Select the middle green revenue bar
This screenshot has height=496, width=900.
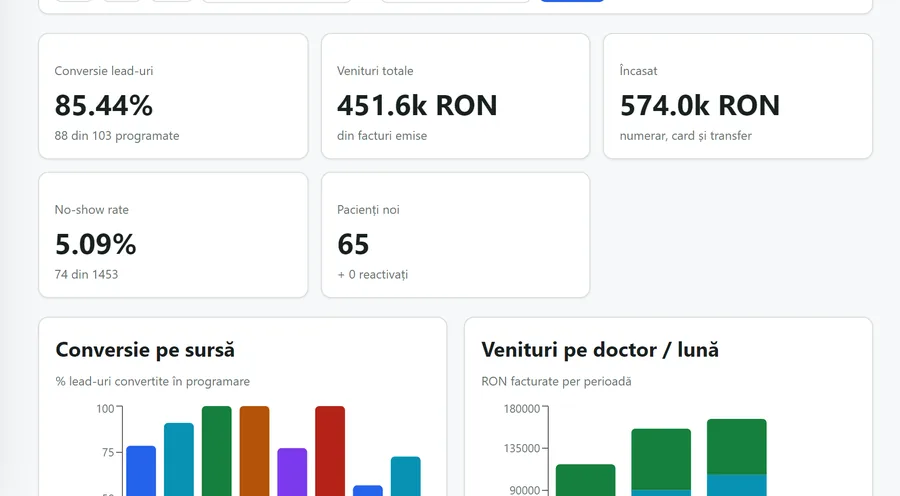pos(661,459)
